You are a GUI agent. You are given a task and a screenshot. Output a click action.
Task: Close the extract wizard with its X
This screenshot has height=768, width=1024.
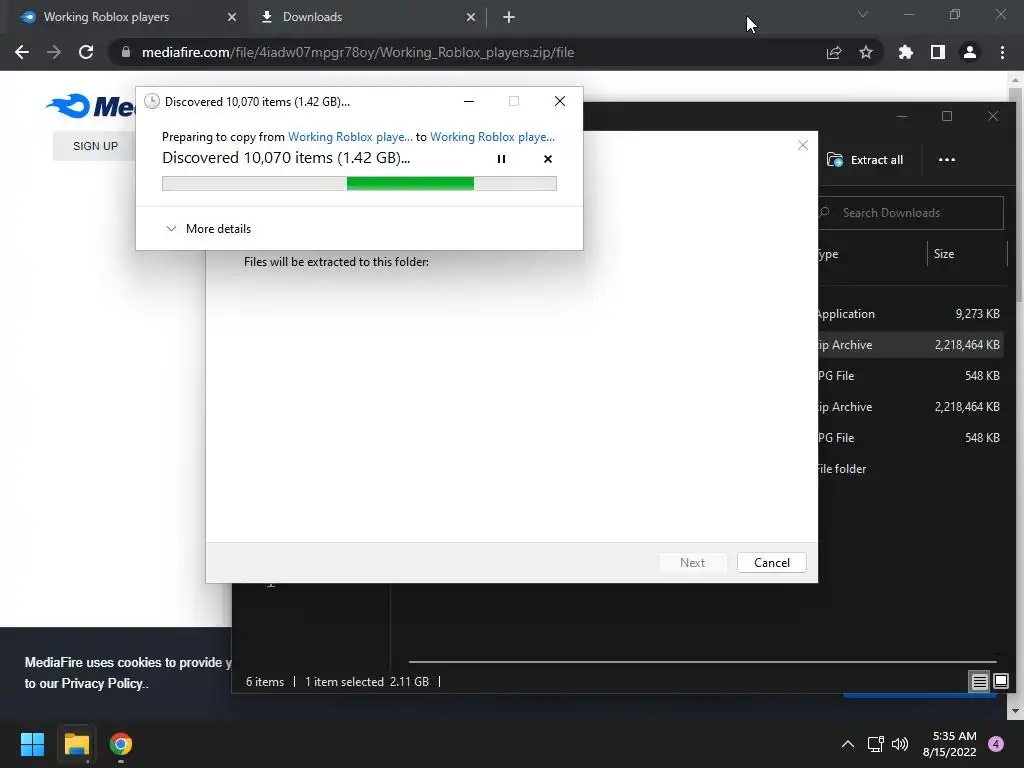(x=803, y=145)
